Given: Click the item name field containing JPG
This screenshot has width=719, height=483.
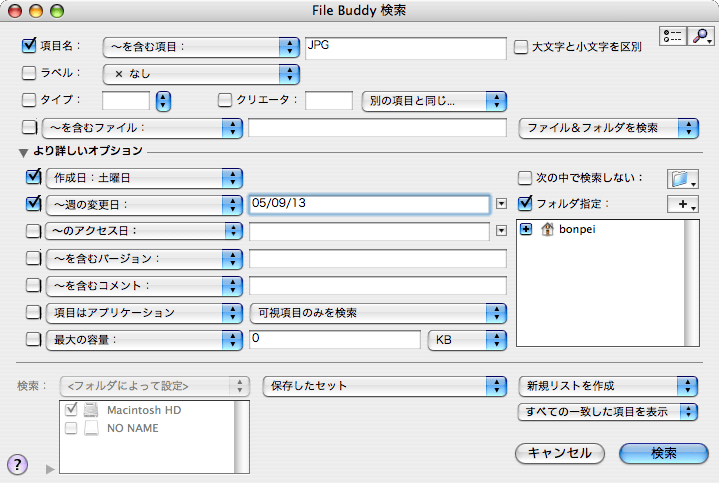Looking at the screenshot, I should 406,48.
